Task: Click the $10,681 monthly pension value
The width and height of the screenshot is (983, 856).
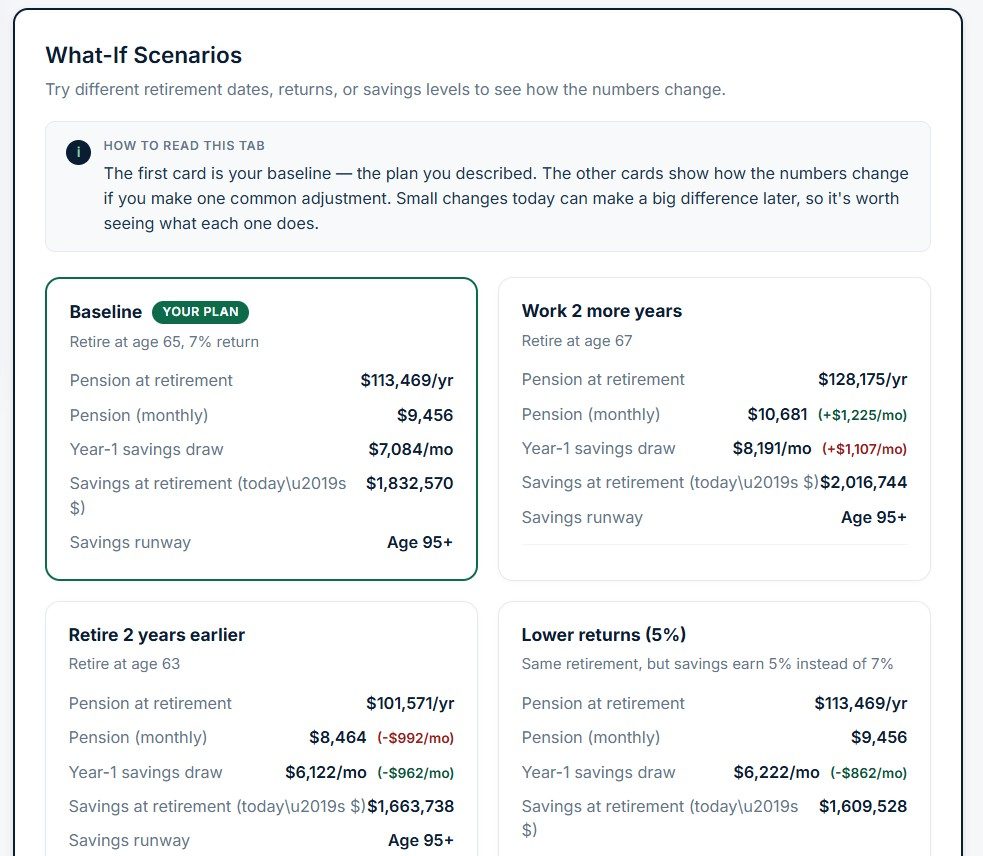Action: coord(777,415)
